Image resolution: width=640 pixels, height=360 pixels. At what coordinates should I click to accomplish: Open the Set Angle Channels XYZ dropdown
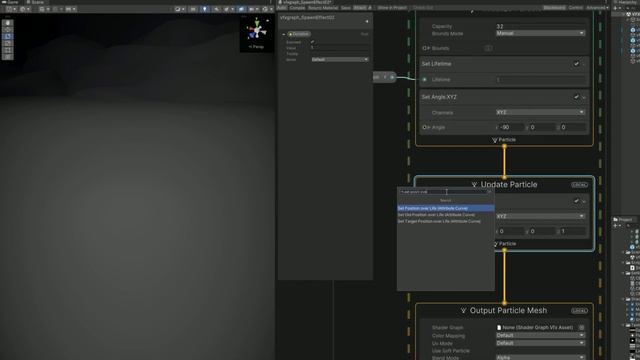click(x=540, y=112)
